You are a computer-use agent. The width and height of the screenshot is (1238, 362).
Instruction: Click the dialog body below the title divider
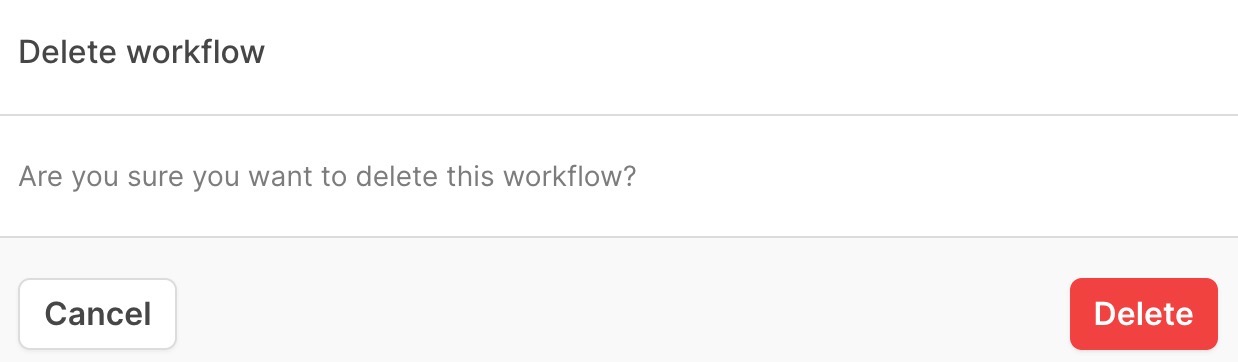point(619,176)
